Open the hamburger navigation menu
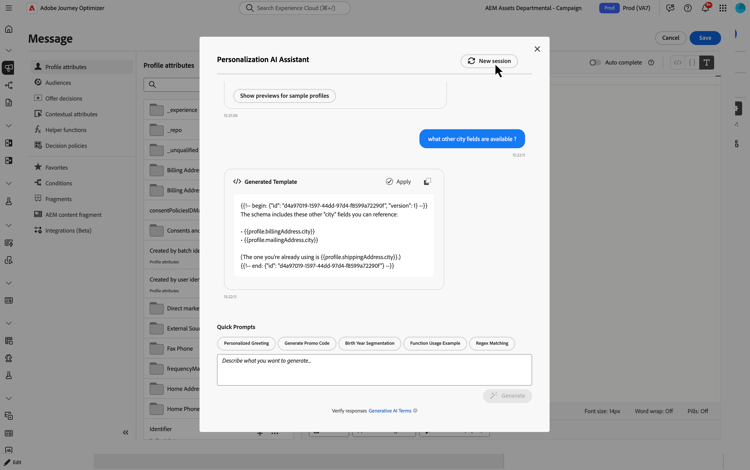 (x=9, y=8)
